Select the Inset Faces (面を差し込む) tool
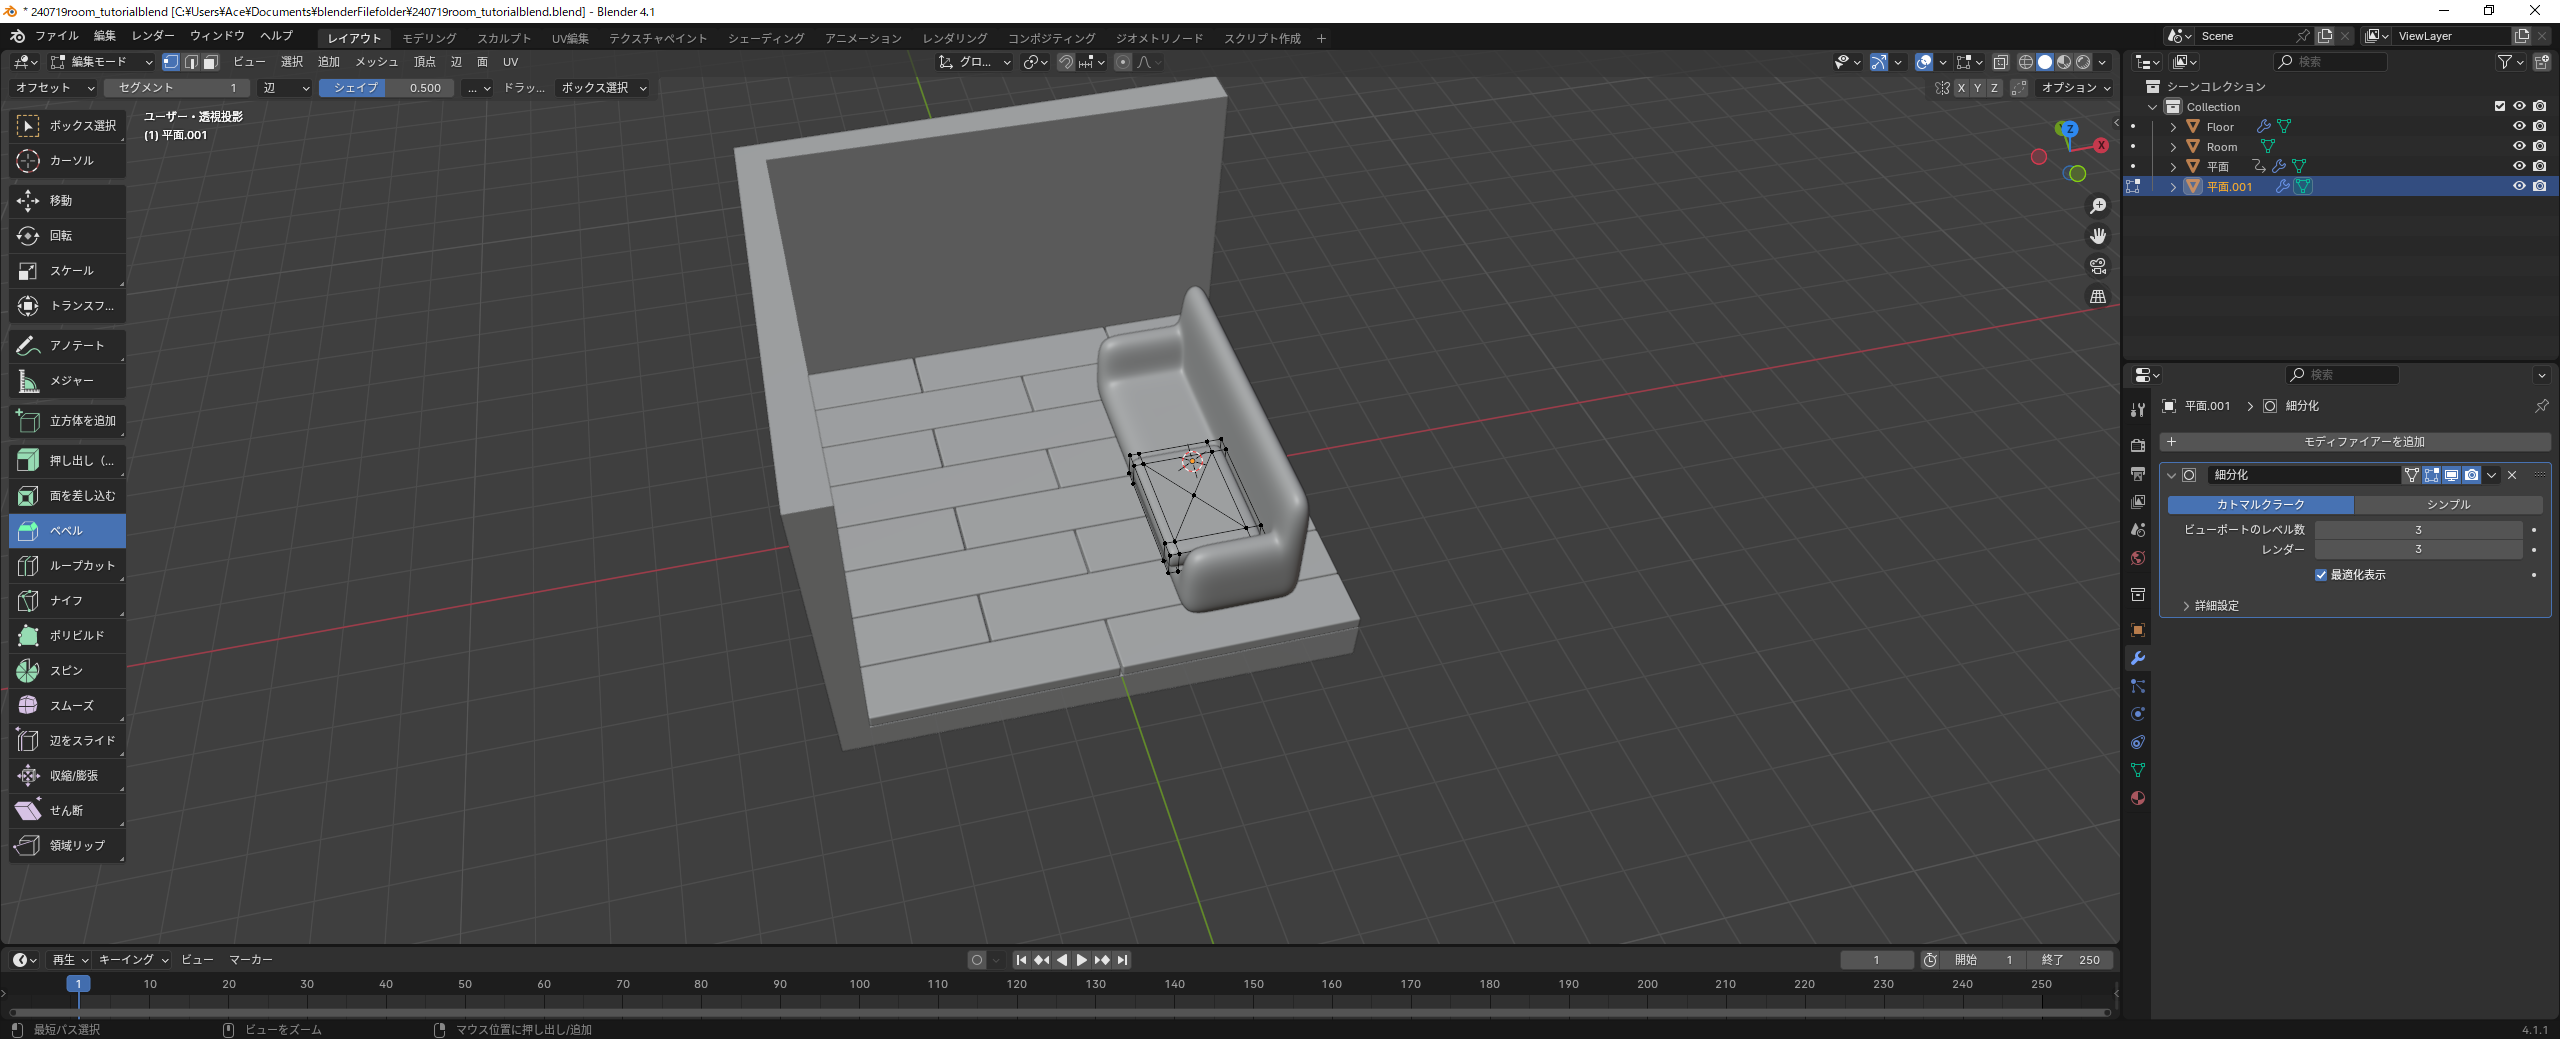Image resolution: width=2560 pixels, height=1040 pixels. point(67,496)
